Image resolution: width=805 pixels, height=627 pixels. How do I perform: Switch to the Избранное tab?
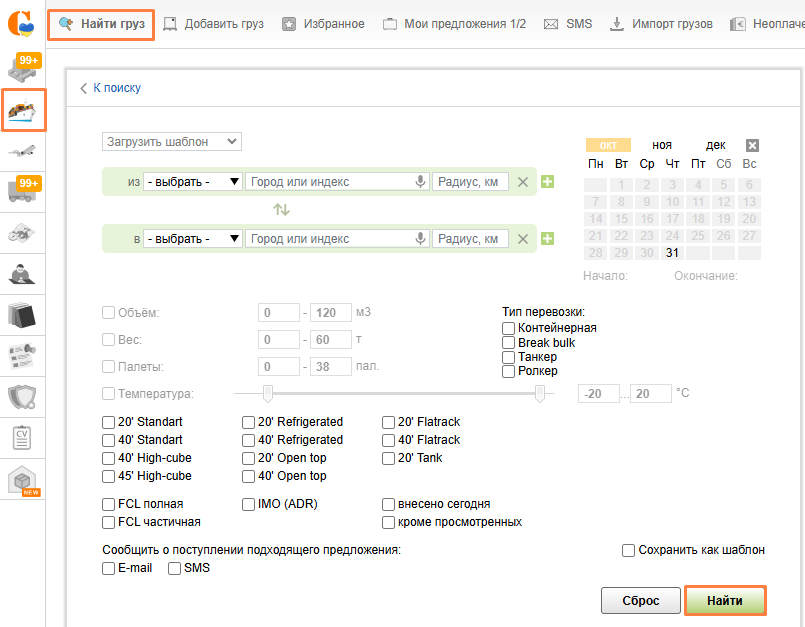[323, 24]
